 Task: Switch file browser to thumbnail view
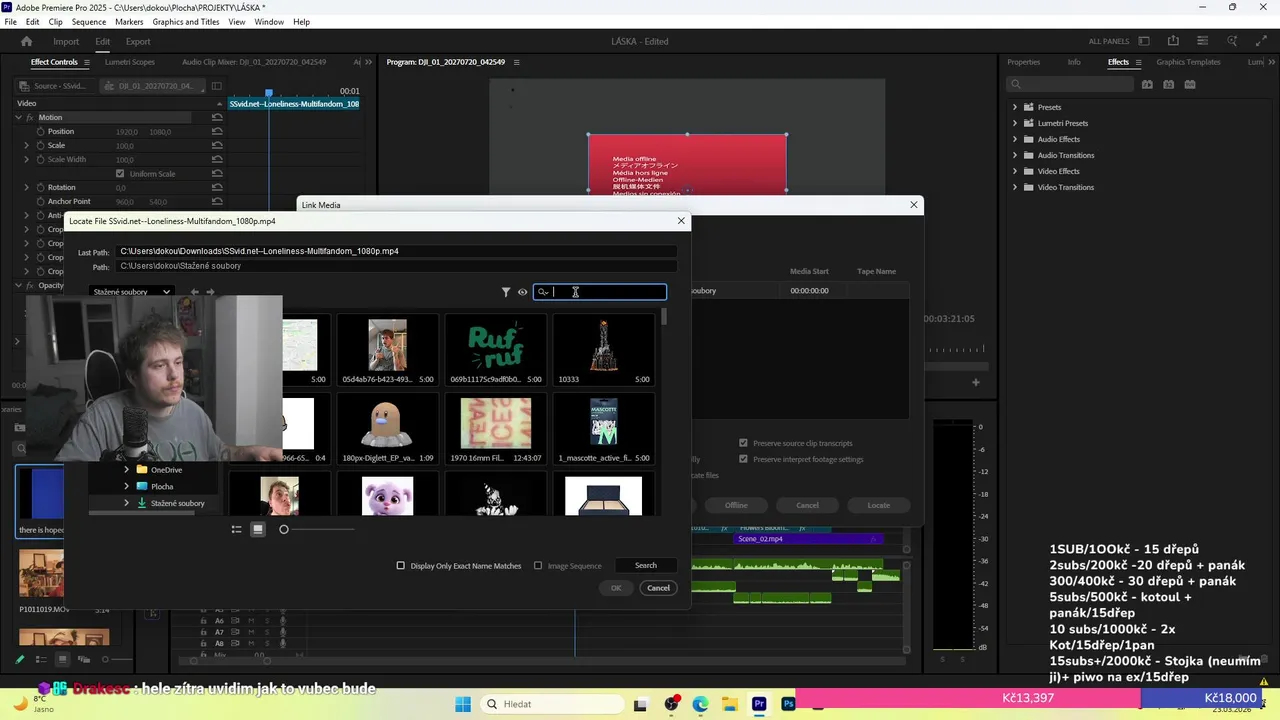point(258,529)
